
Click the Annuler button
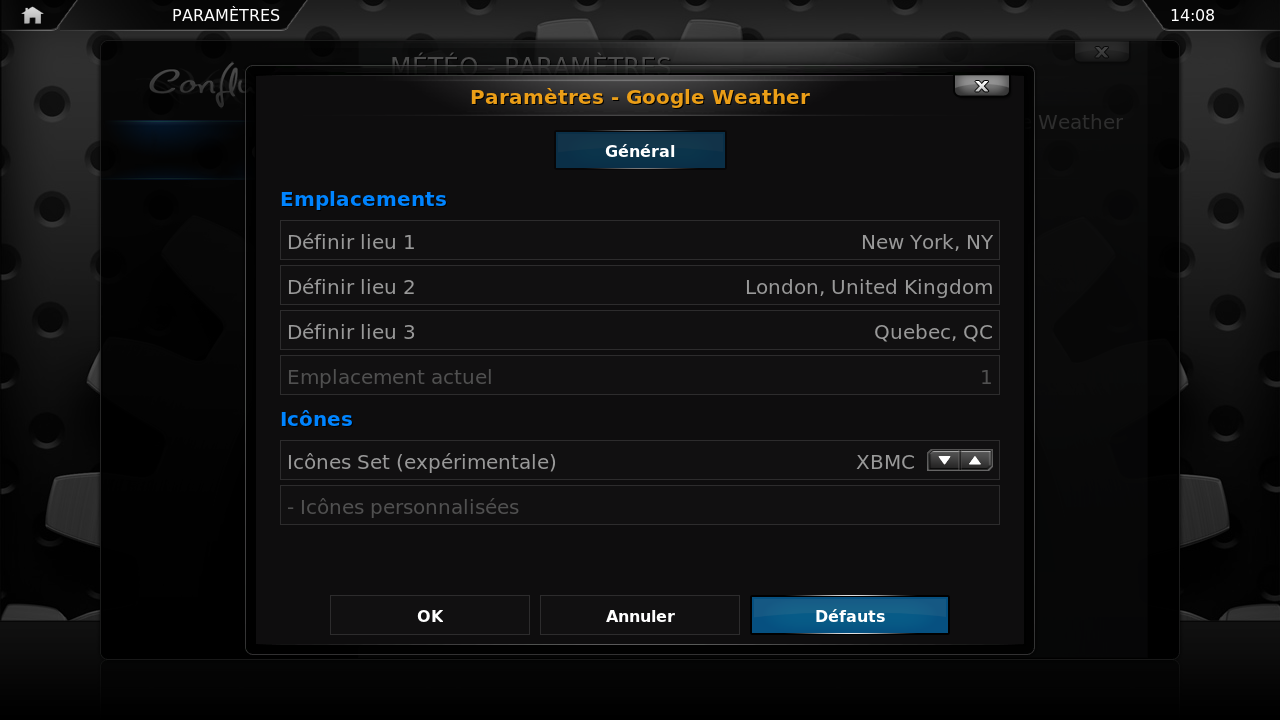click(x=640, y=616)
